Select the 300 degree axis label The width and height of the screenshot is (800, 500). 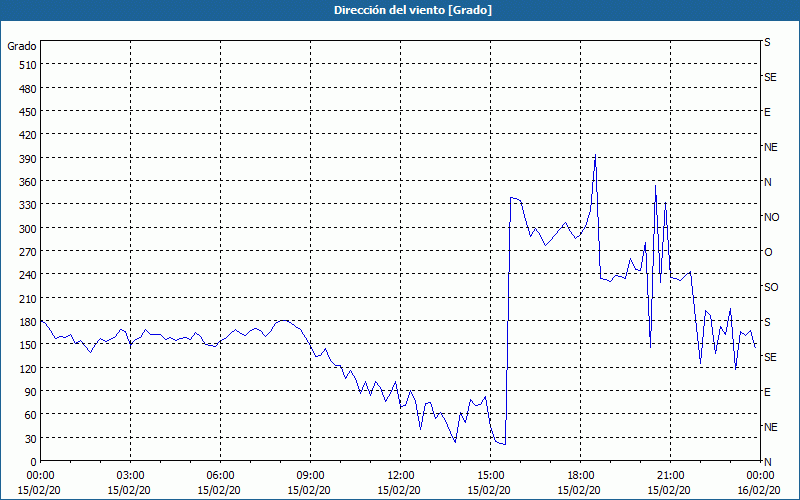tap(28, 229)
